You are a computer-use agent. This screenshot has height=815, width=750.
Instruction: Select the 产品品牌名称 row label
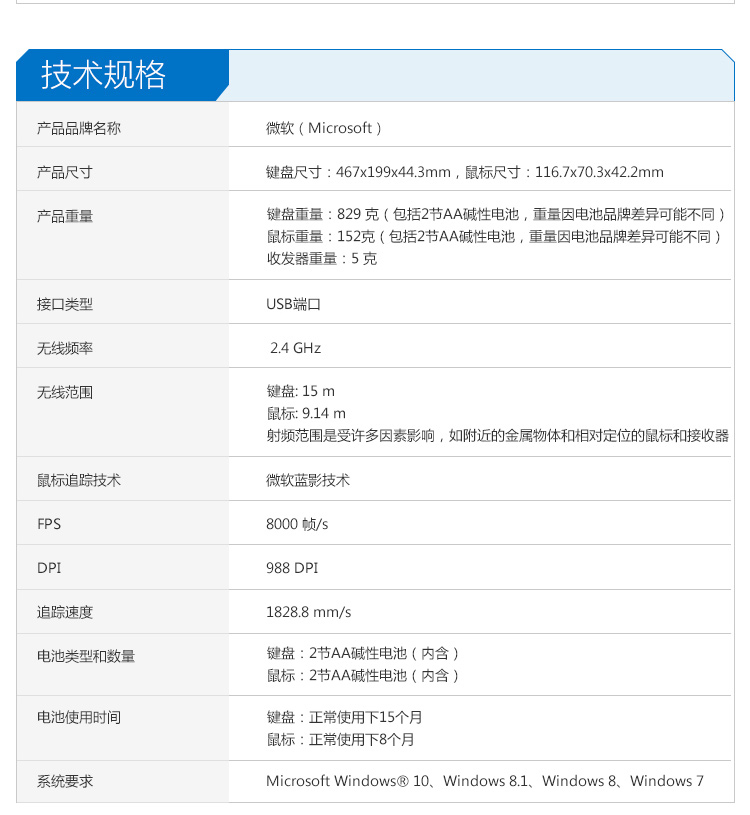(79, 128)
